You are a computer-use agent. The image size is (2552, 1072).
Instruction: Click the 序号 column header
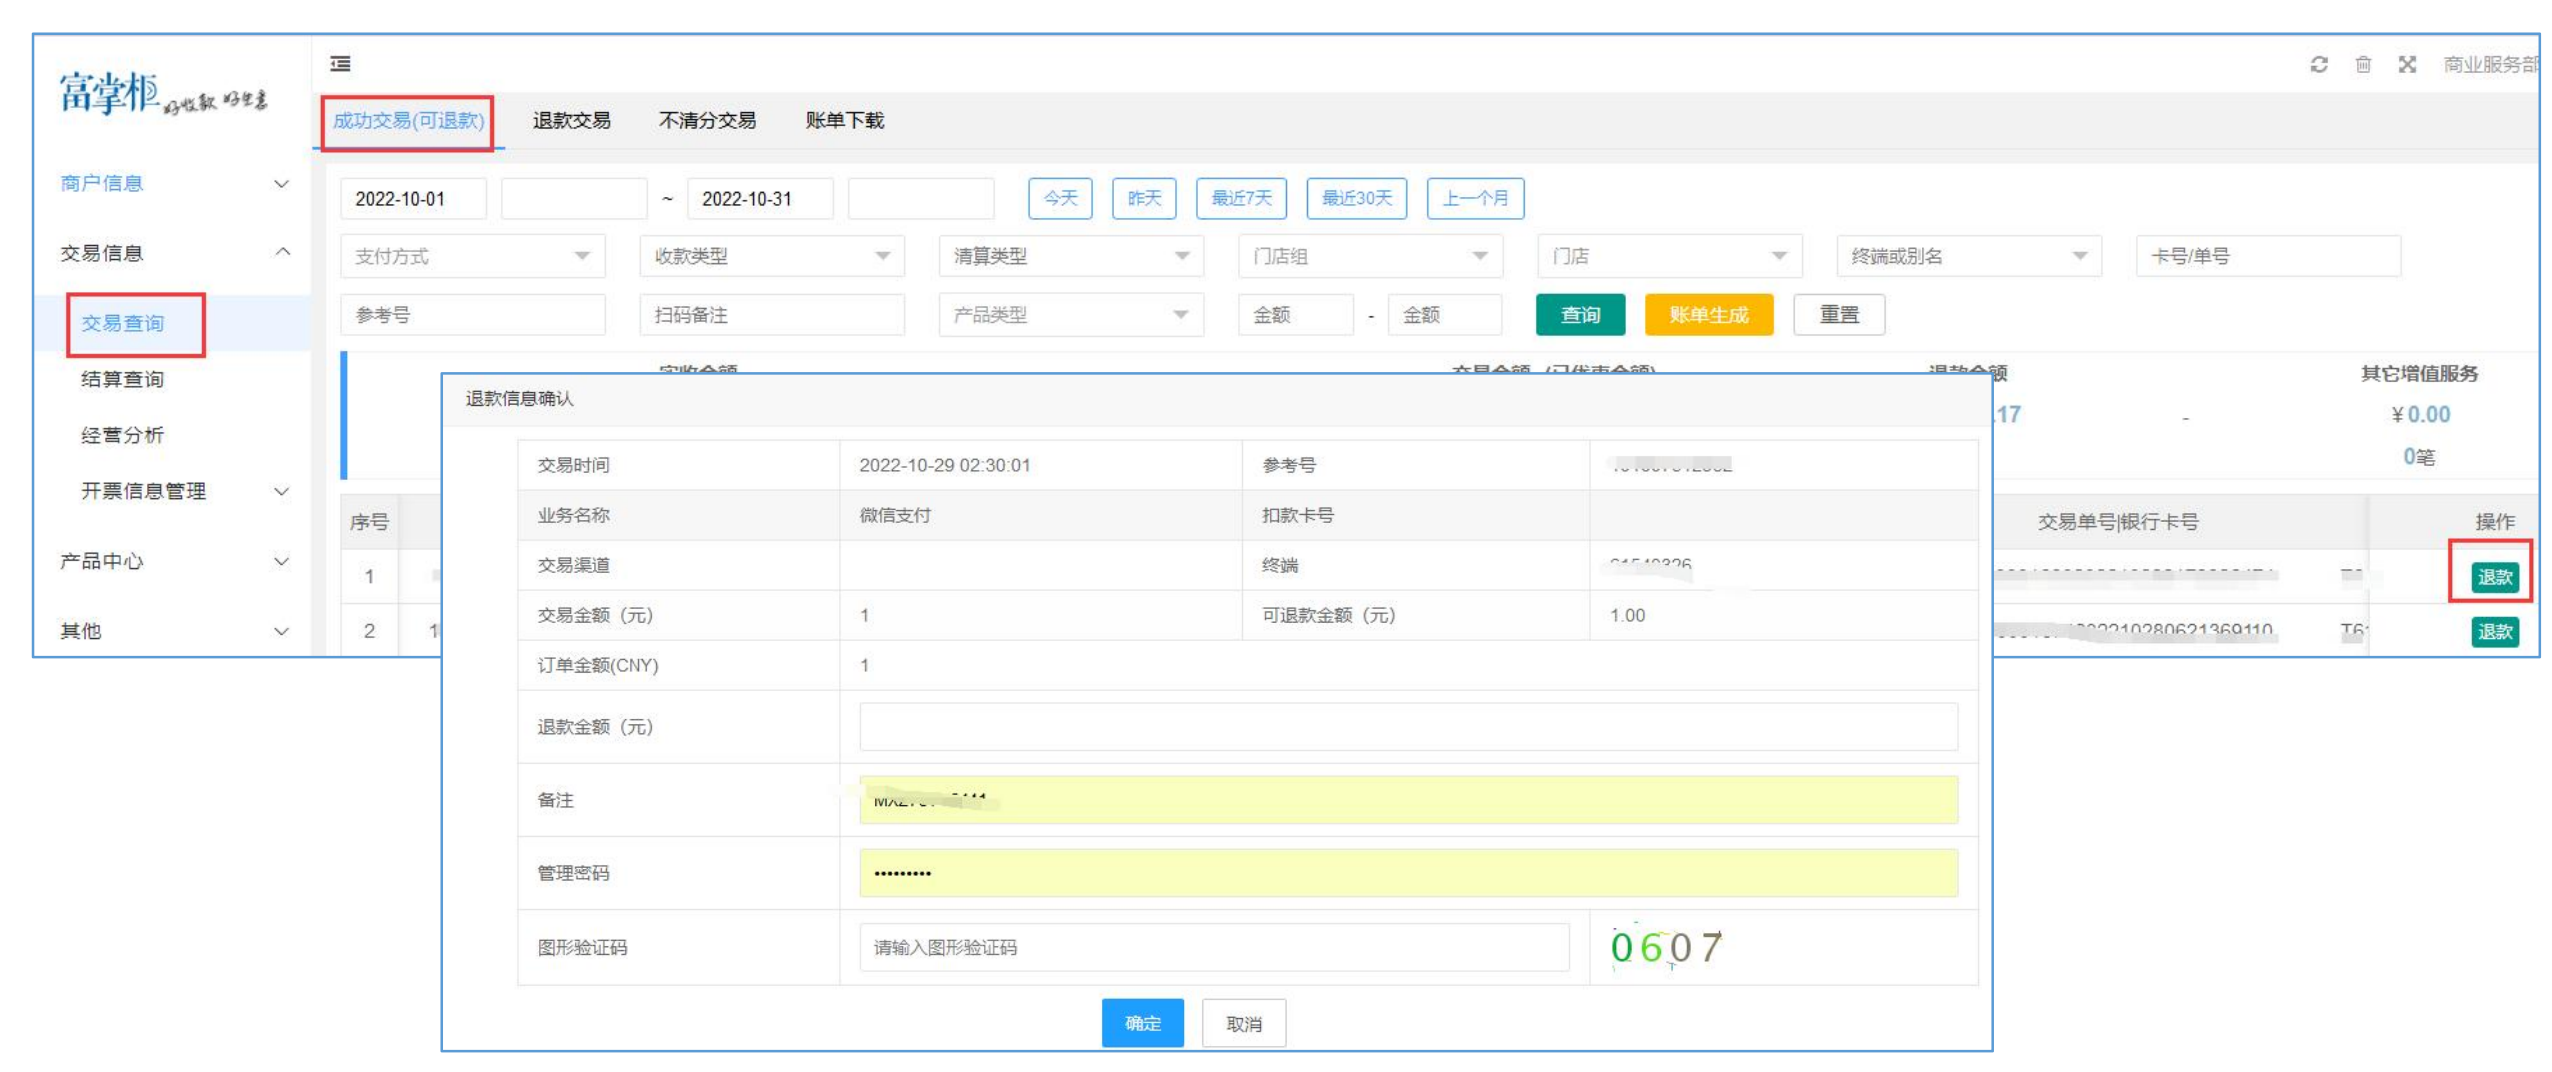coord(369,522)
